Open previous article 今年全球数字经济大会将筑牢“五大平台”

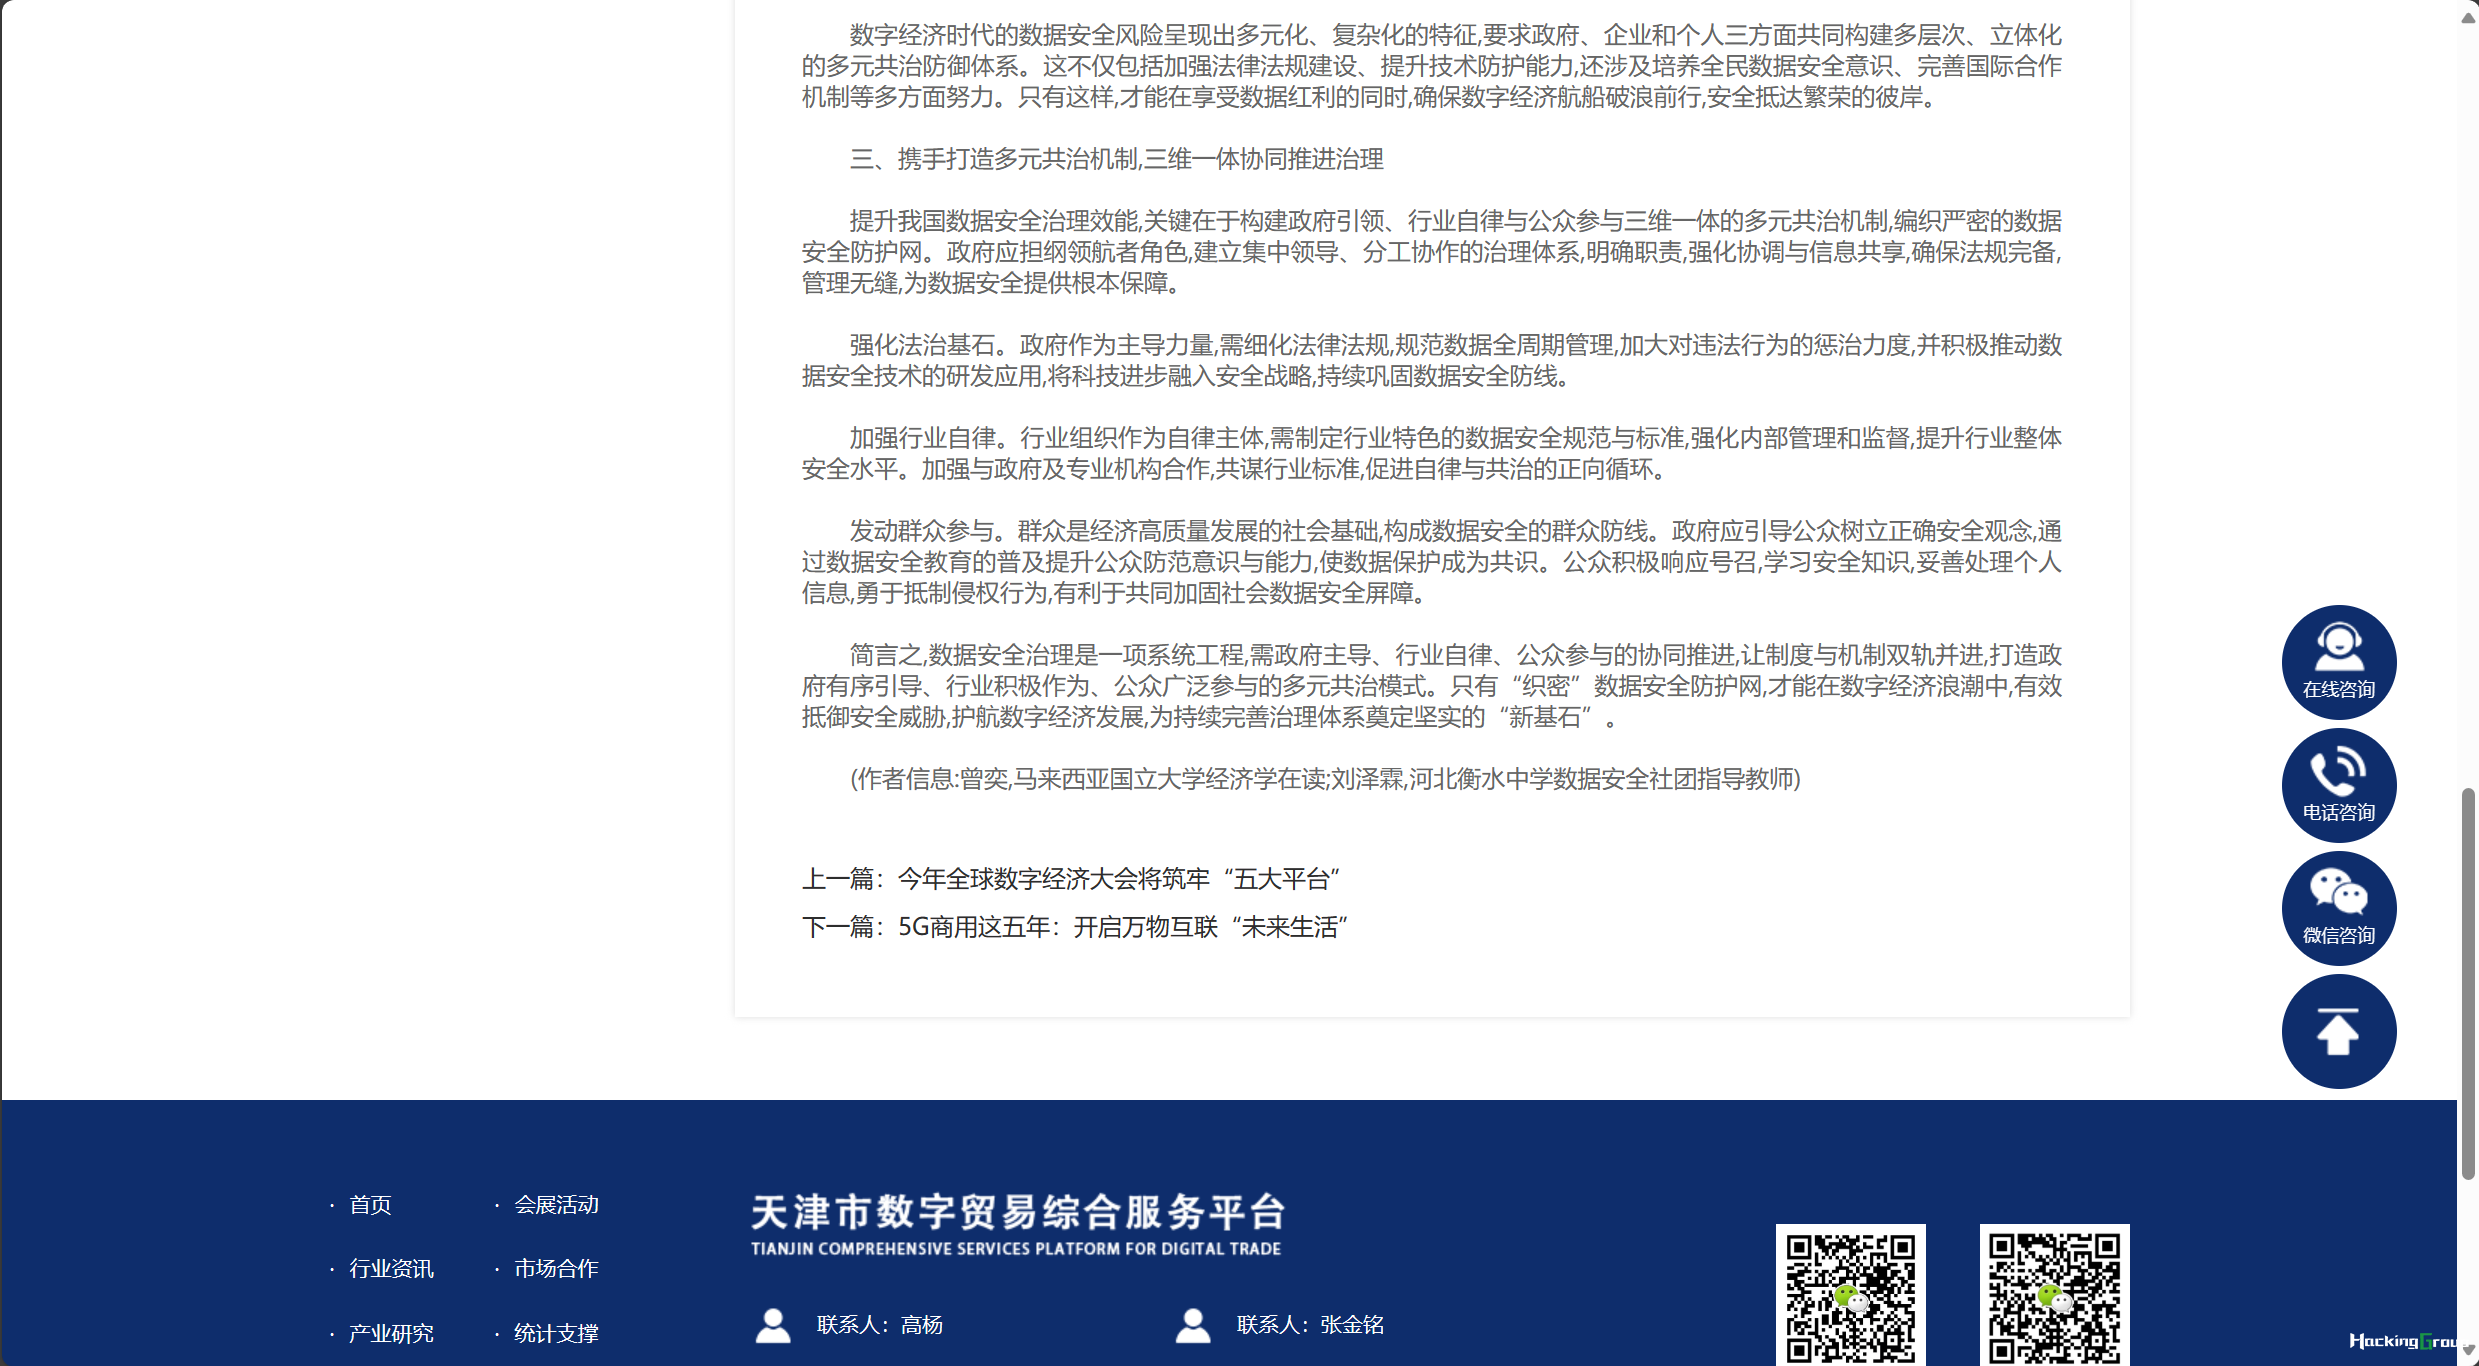pos(1119,879)
